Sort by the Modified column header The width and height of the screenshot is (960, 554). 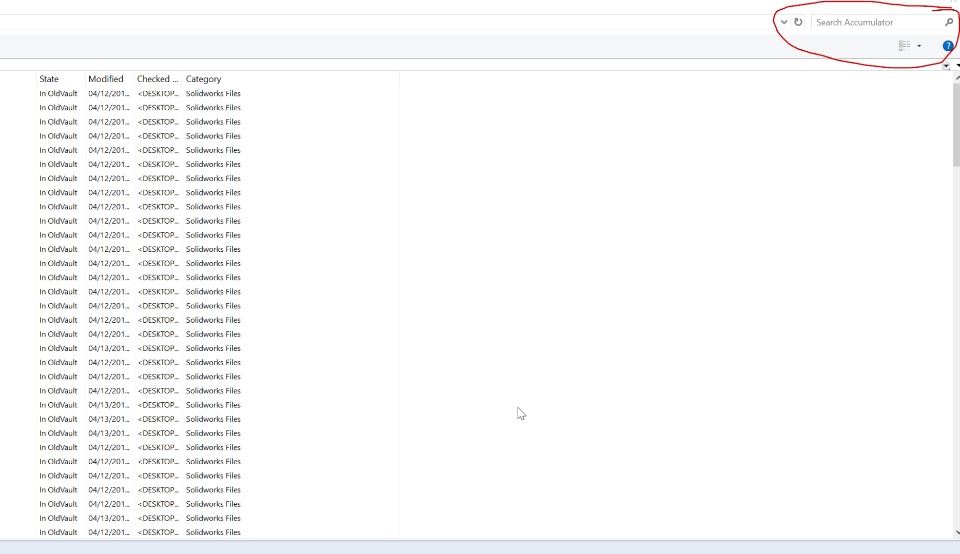pos(106,79)
